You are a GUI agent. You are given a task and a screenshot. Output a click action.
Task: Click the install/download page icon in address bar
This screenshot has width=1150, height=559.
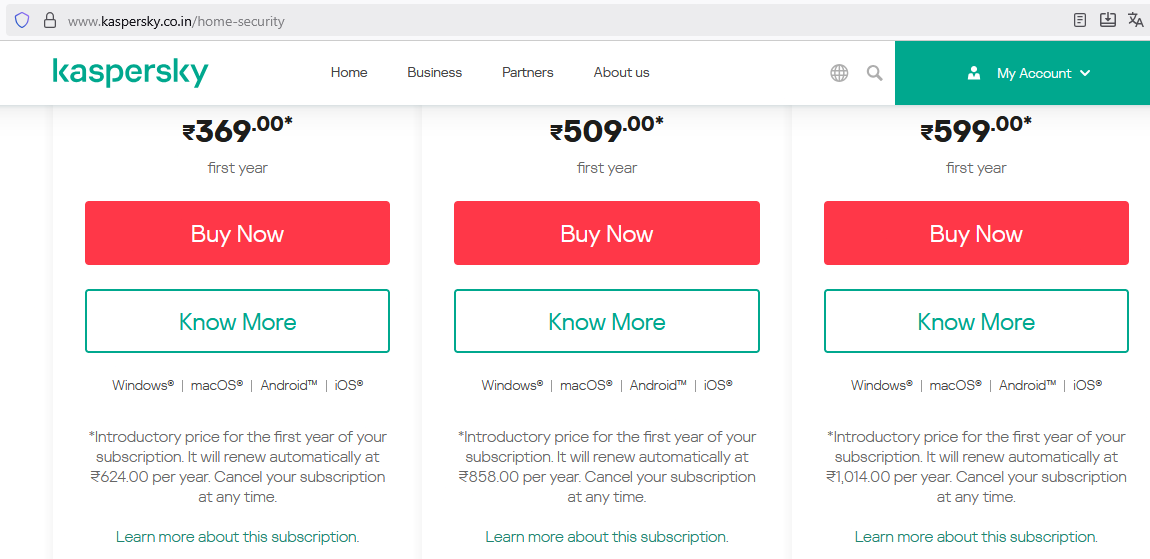[x=1108, y=20]
